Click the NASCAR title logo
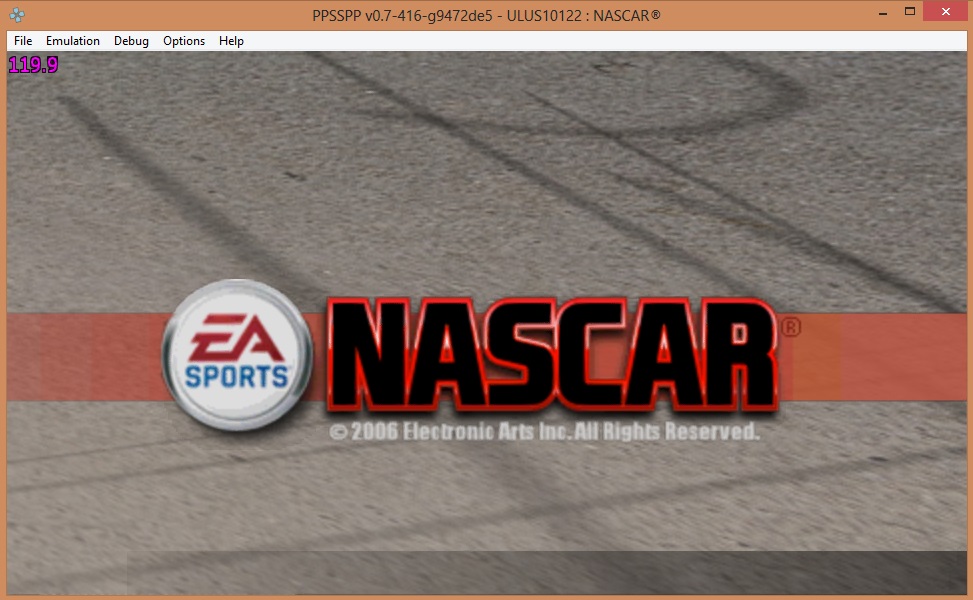Viewport: 973px width, 600px height. tap(553, 355)
